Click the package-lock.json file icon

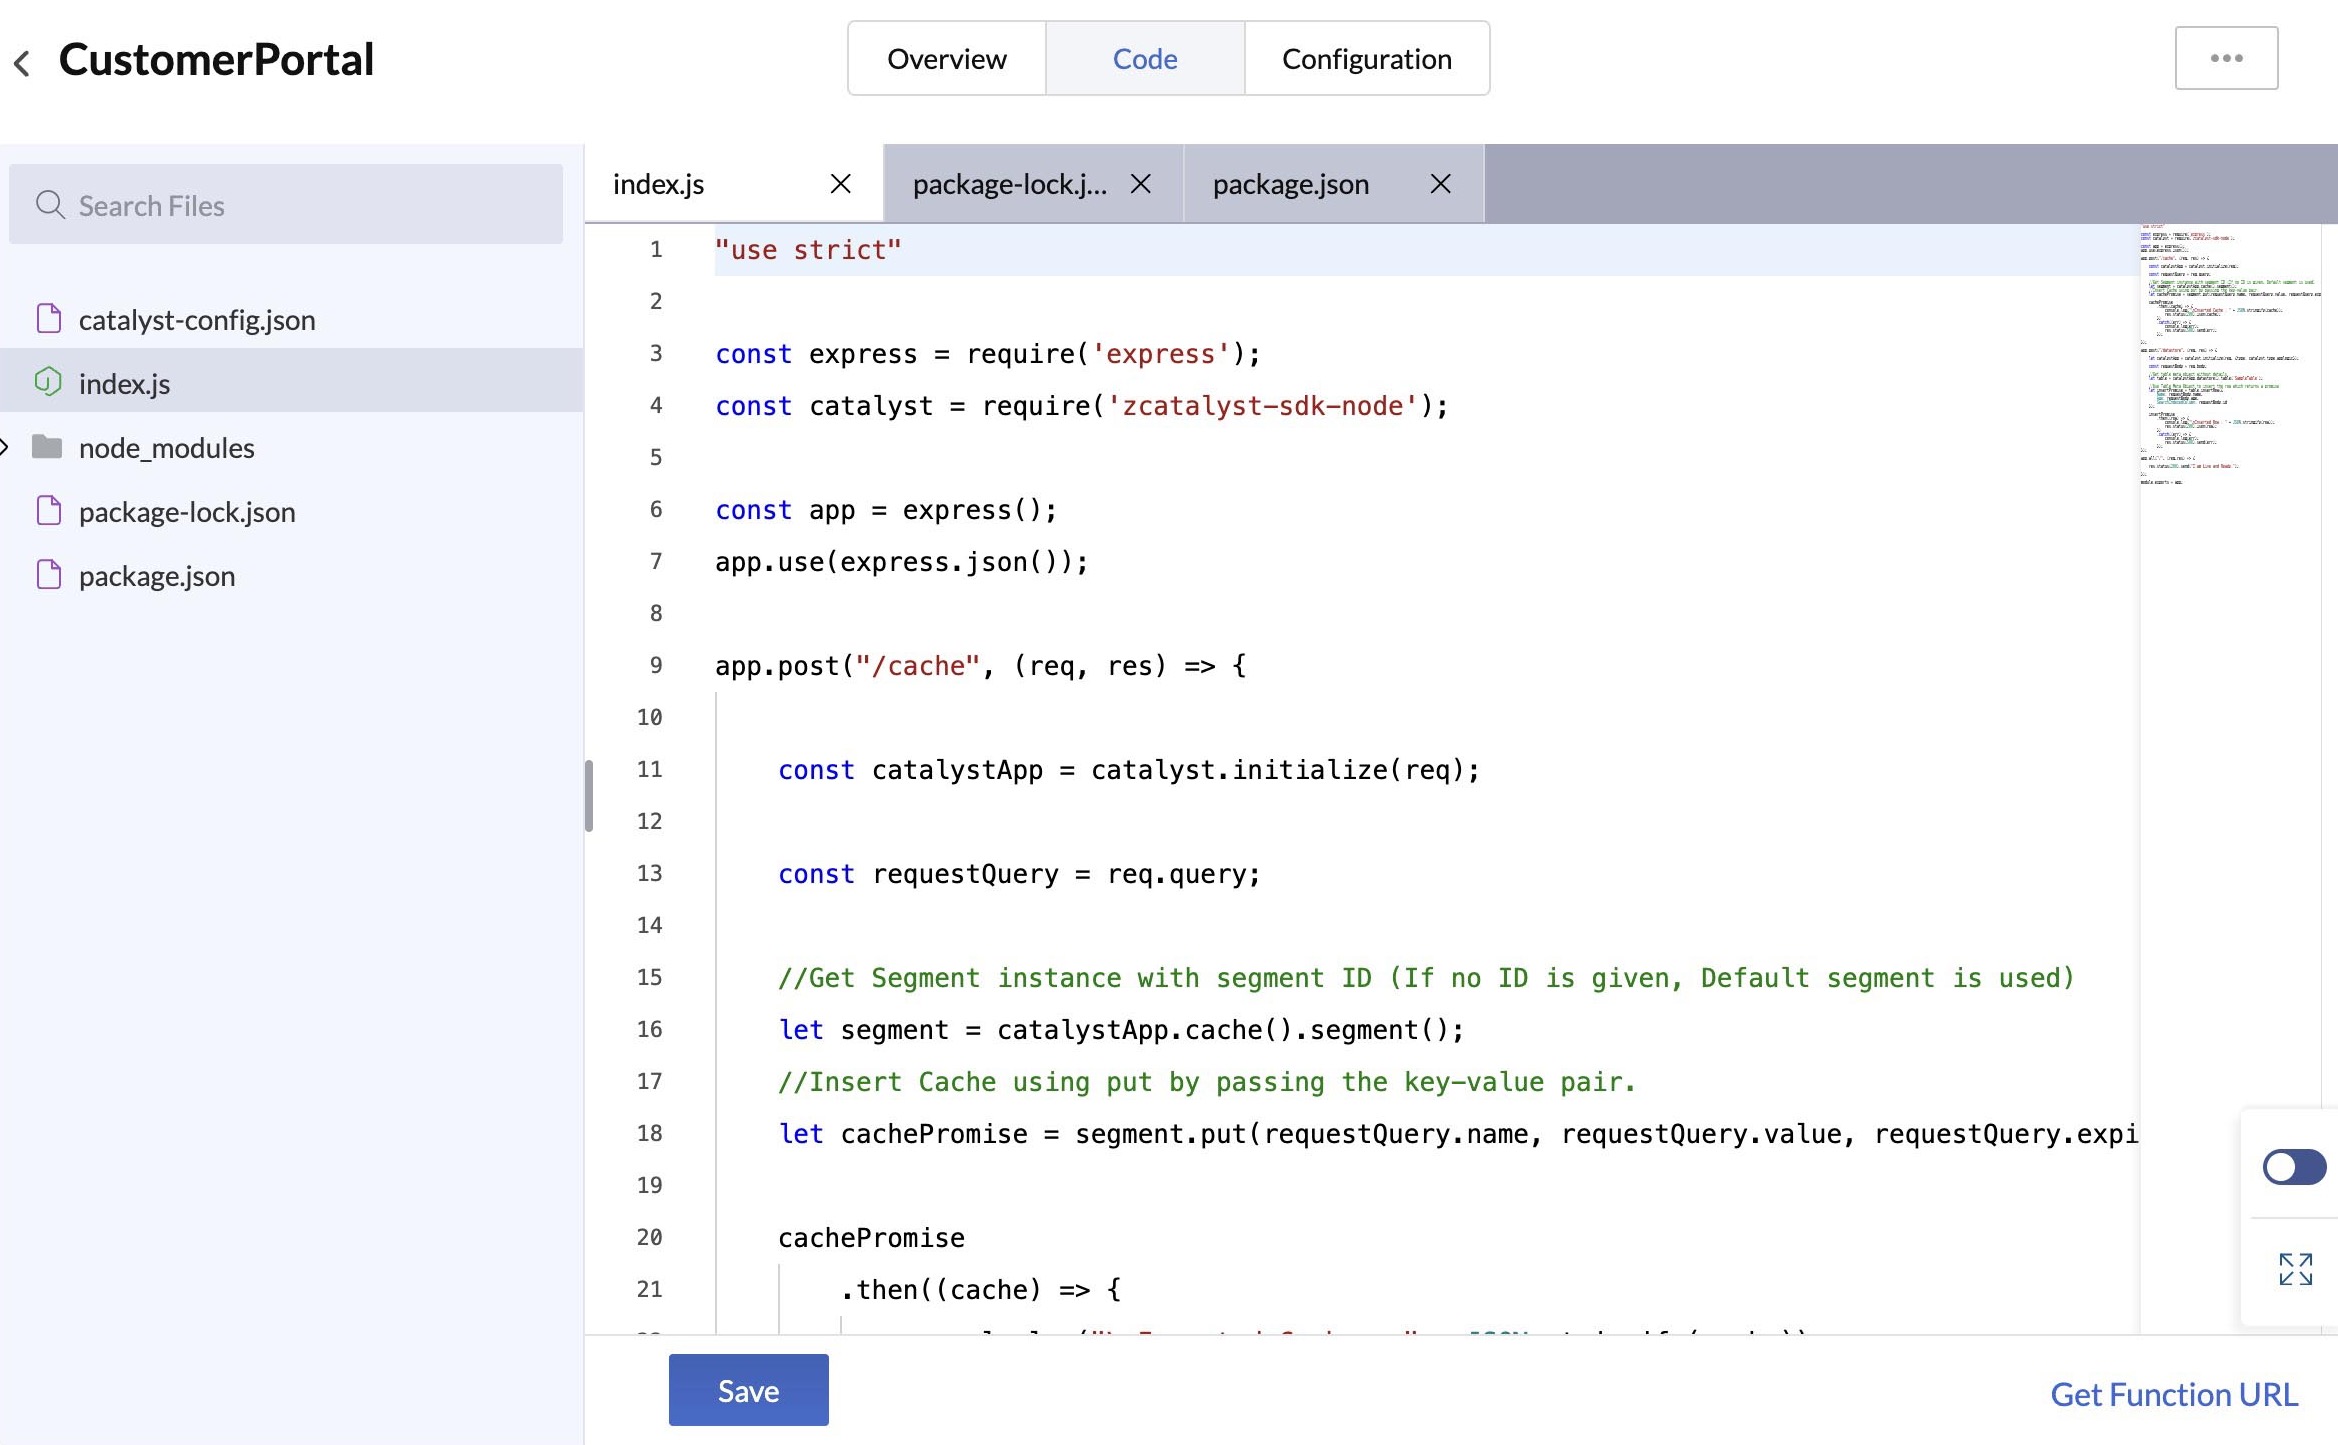(48, 510)
